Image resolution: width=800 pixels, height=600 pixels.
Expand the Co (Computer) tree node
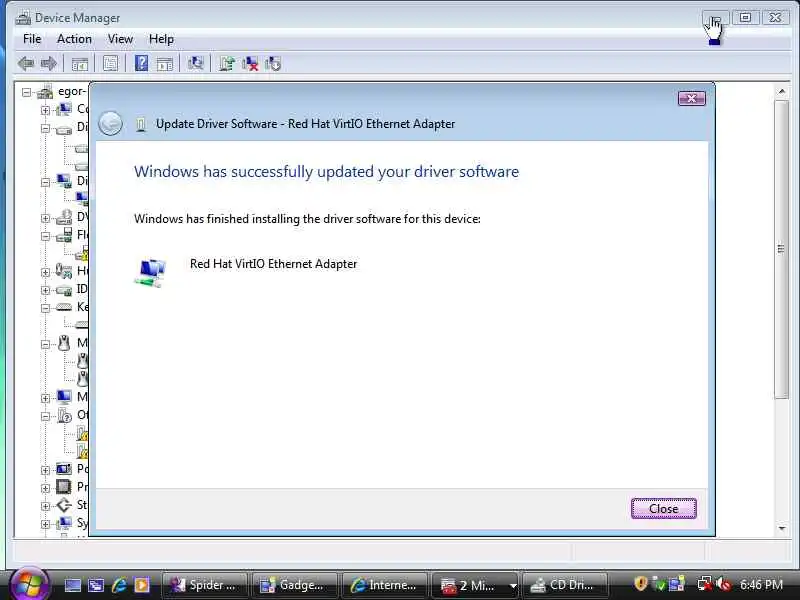point(45,110)
